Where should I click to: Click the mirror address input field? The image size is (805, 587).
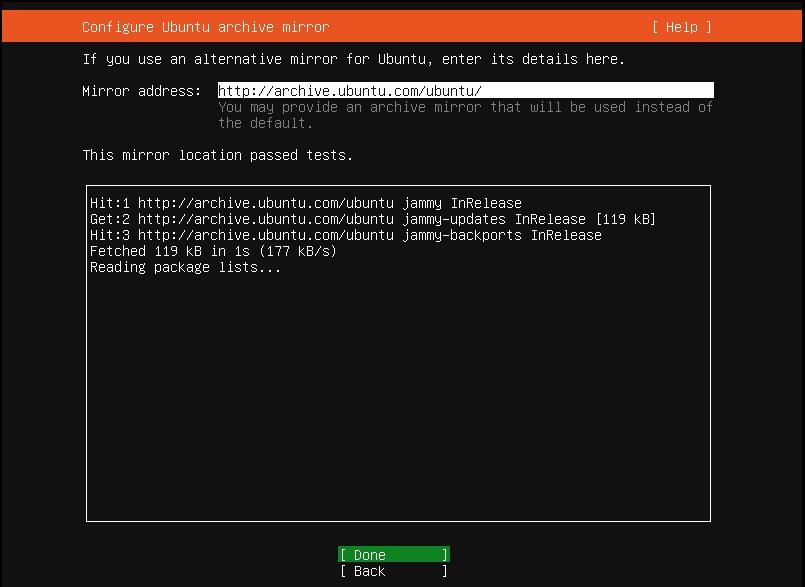465,89
